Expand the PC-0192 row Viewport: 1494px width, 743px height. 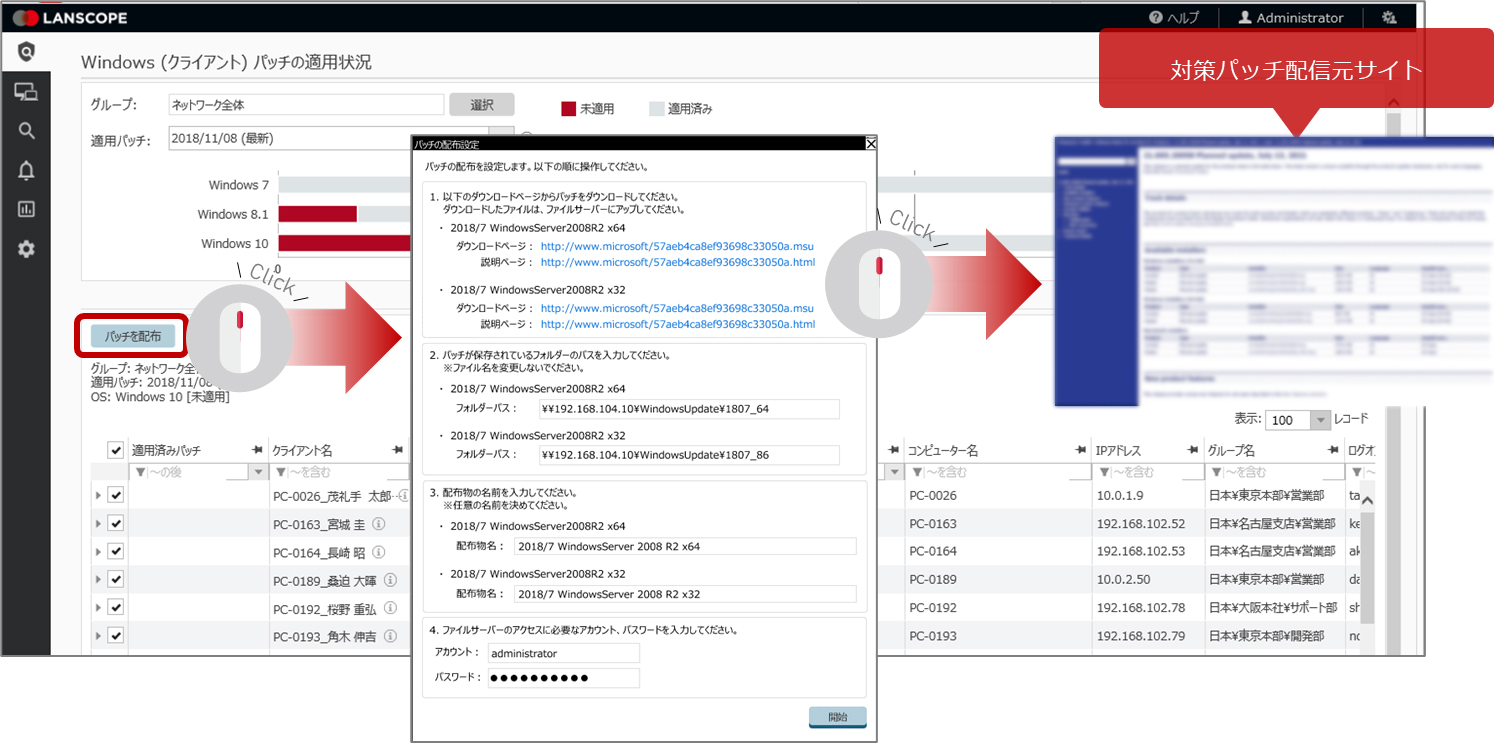tap(98, 607)
